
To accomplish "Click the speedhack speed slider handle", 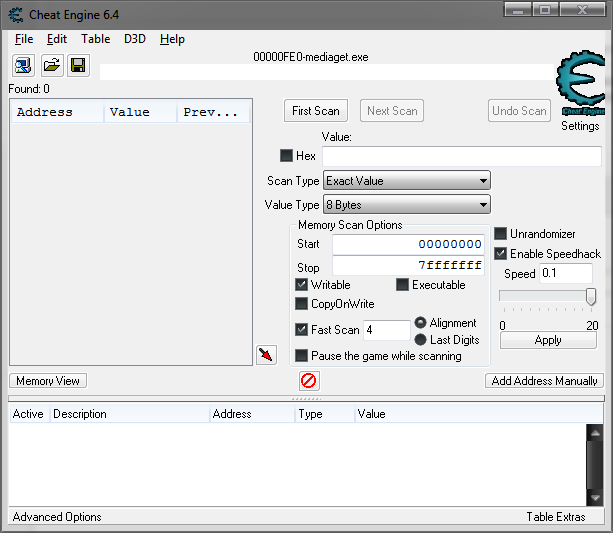I will pos(591,296).
